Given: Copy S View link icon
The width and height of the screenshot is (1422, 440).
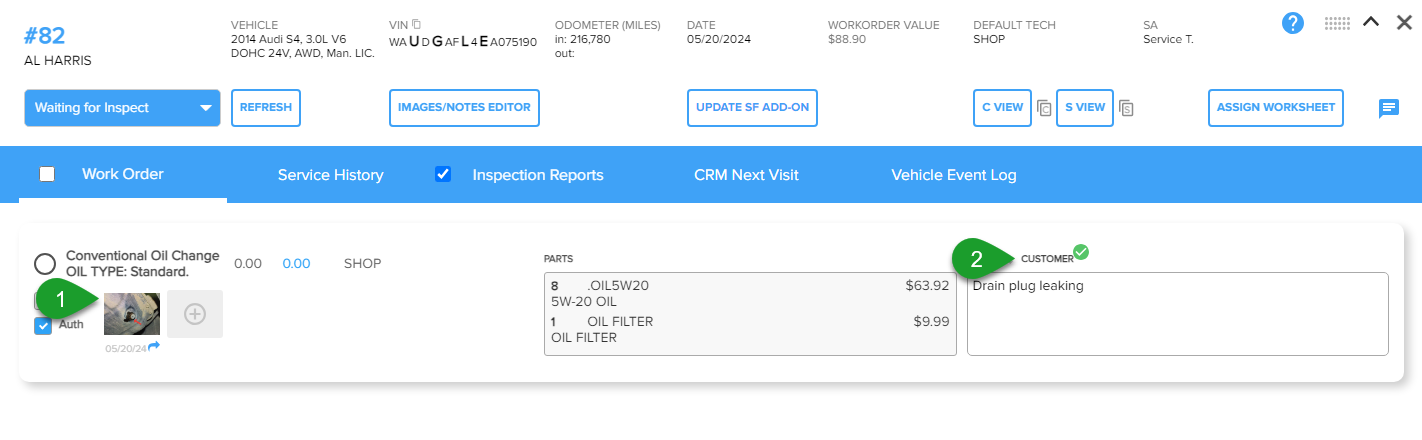Looking at the screenshot, I should click(1125, 108).
